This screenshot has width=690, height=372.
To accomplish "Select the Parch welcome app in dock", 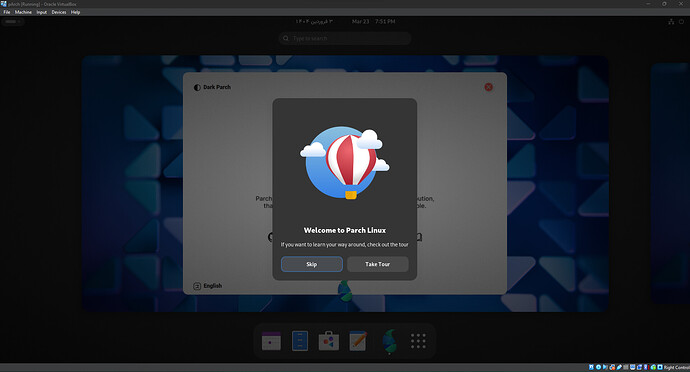I will tap(389, 341).
